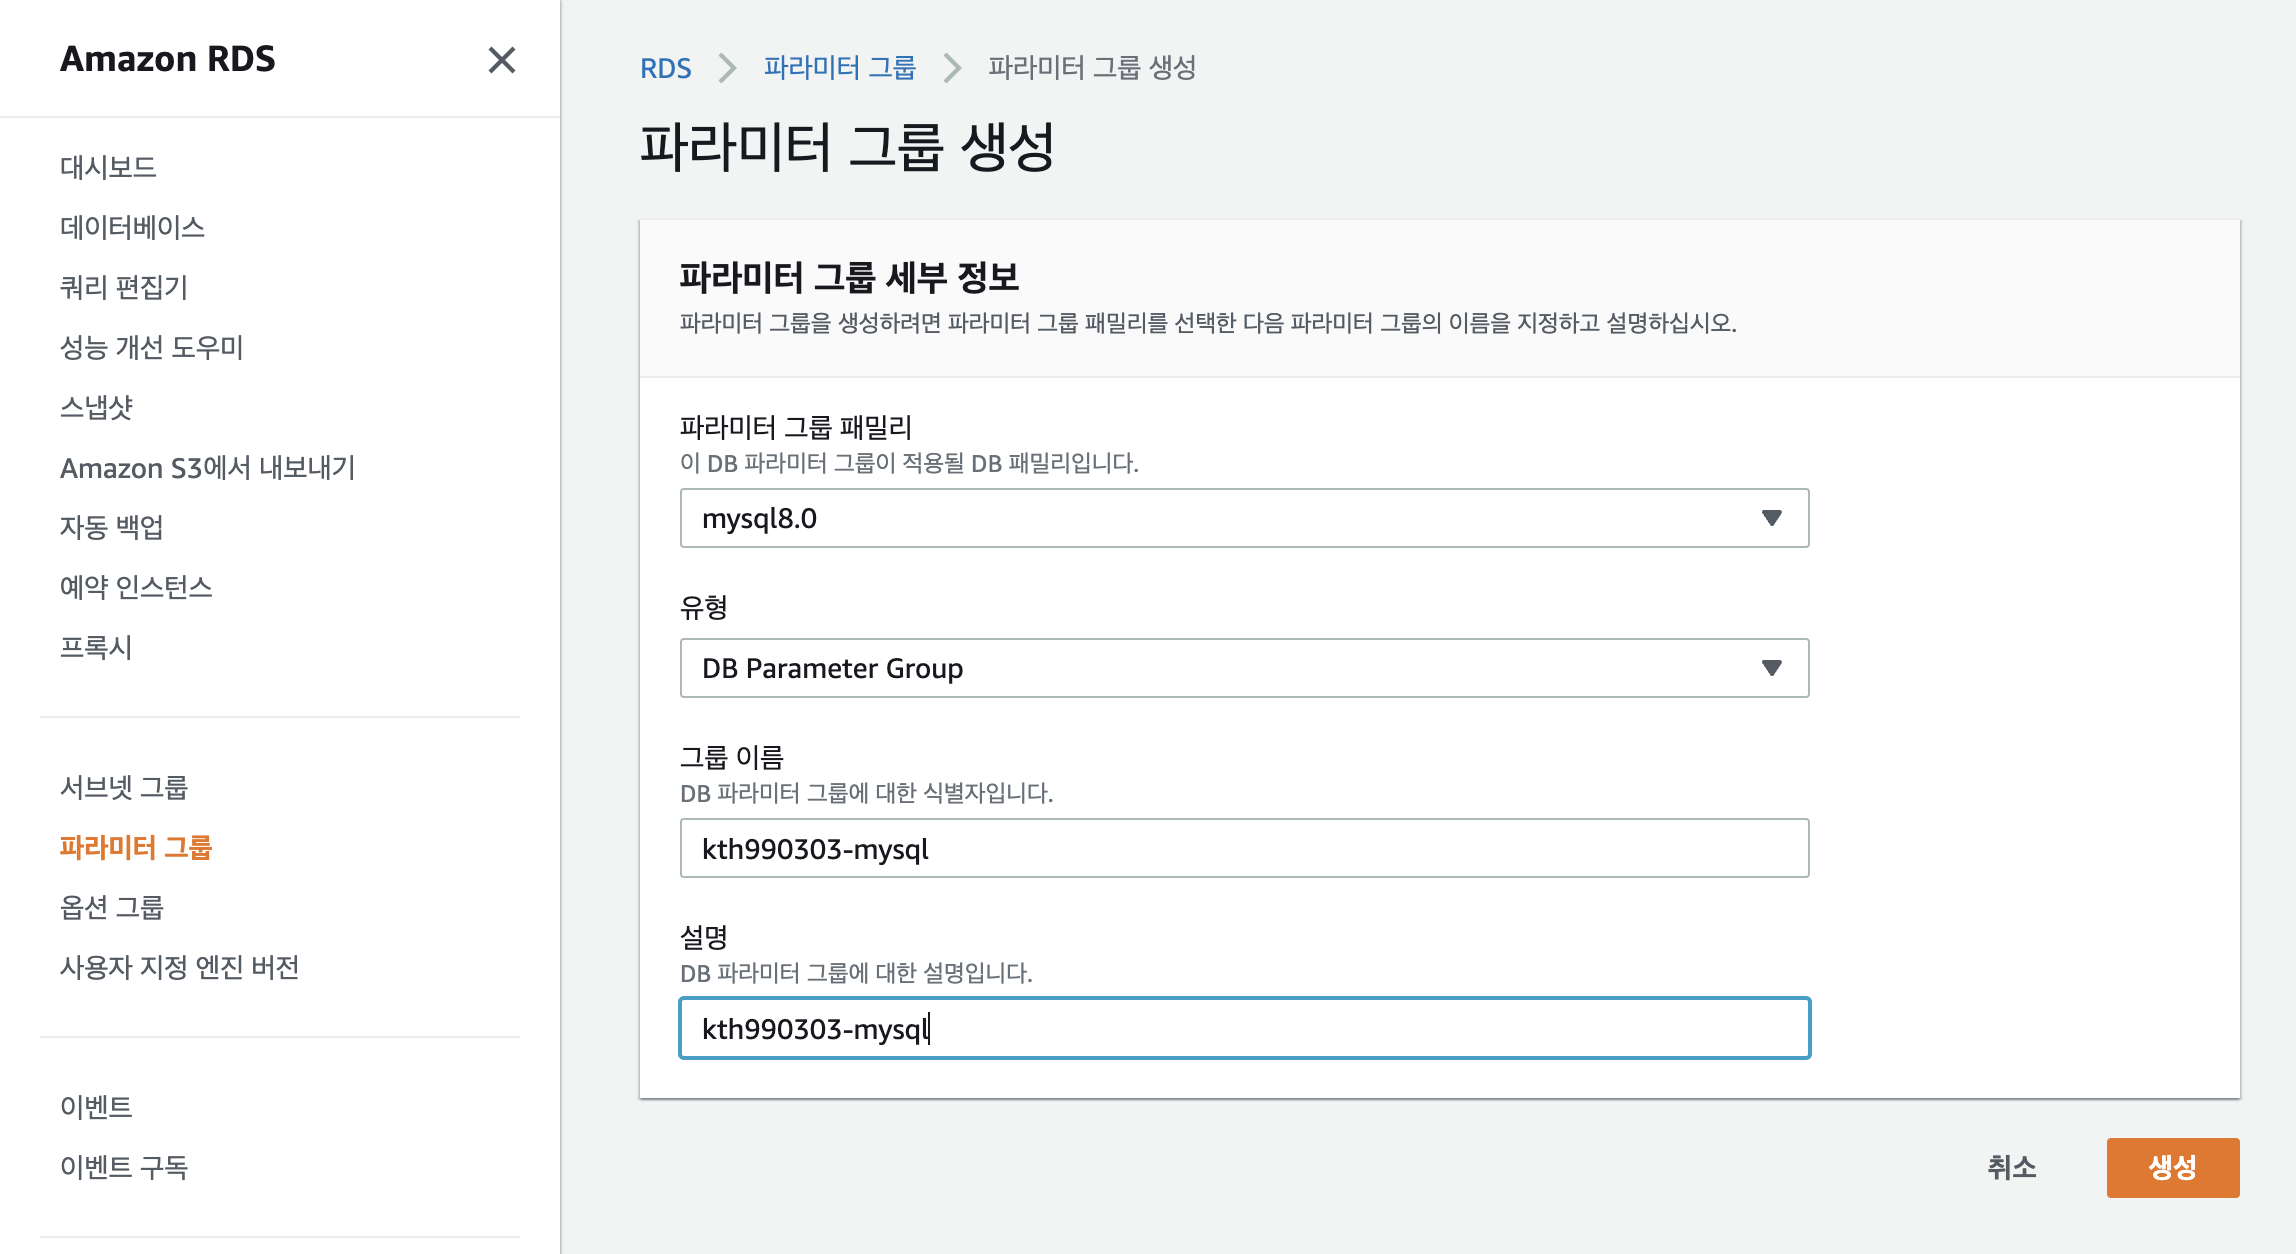Expand the 유형 DB Parameter Group dropdown
The width and height of the screenshot is (2296, 1254).
[x=1771, y=668]
